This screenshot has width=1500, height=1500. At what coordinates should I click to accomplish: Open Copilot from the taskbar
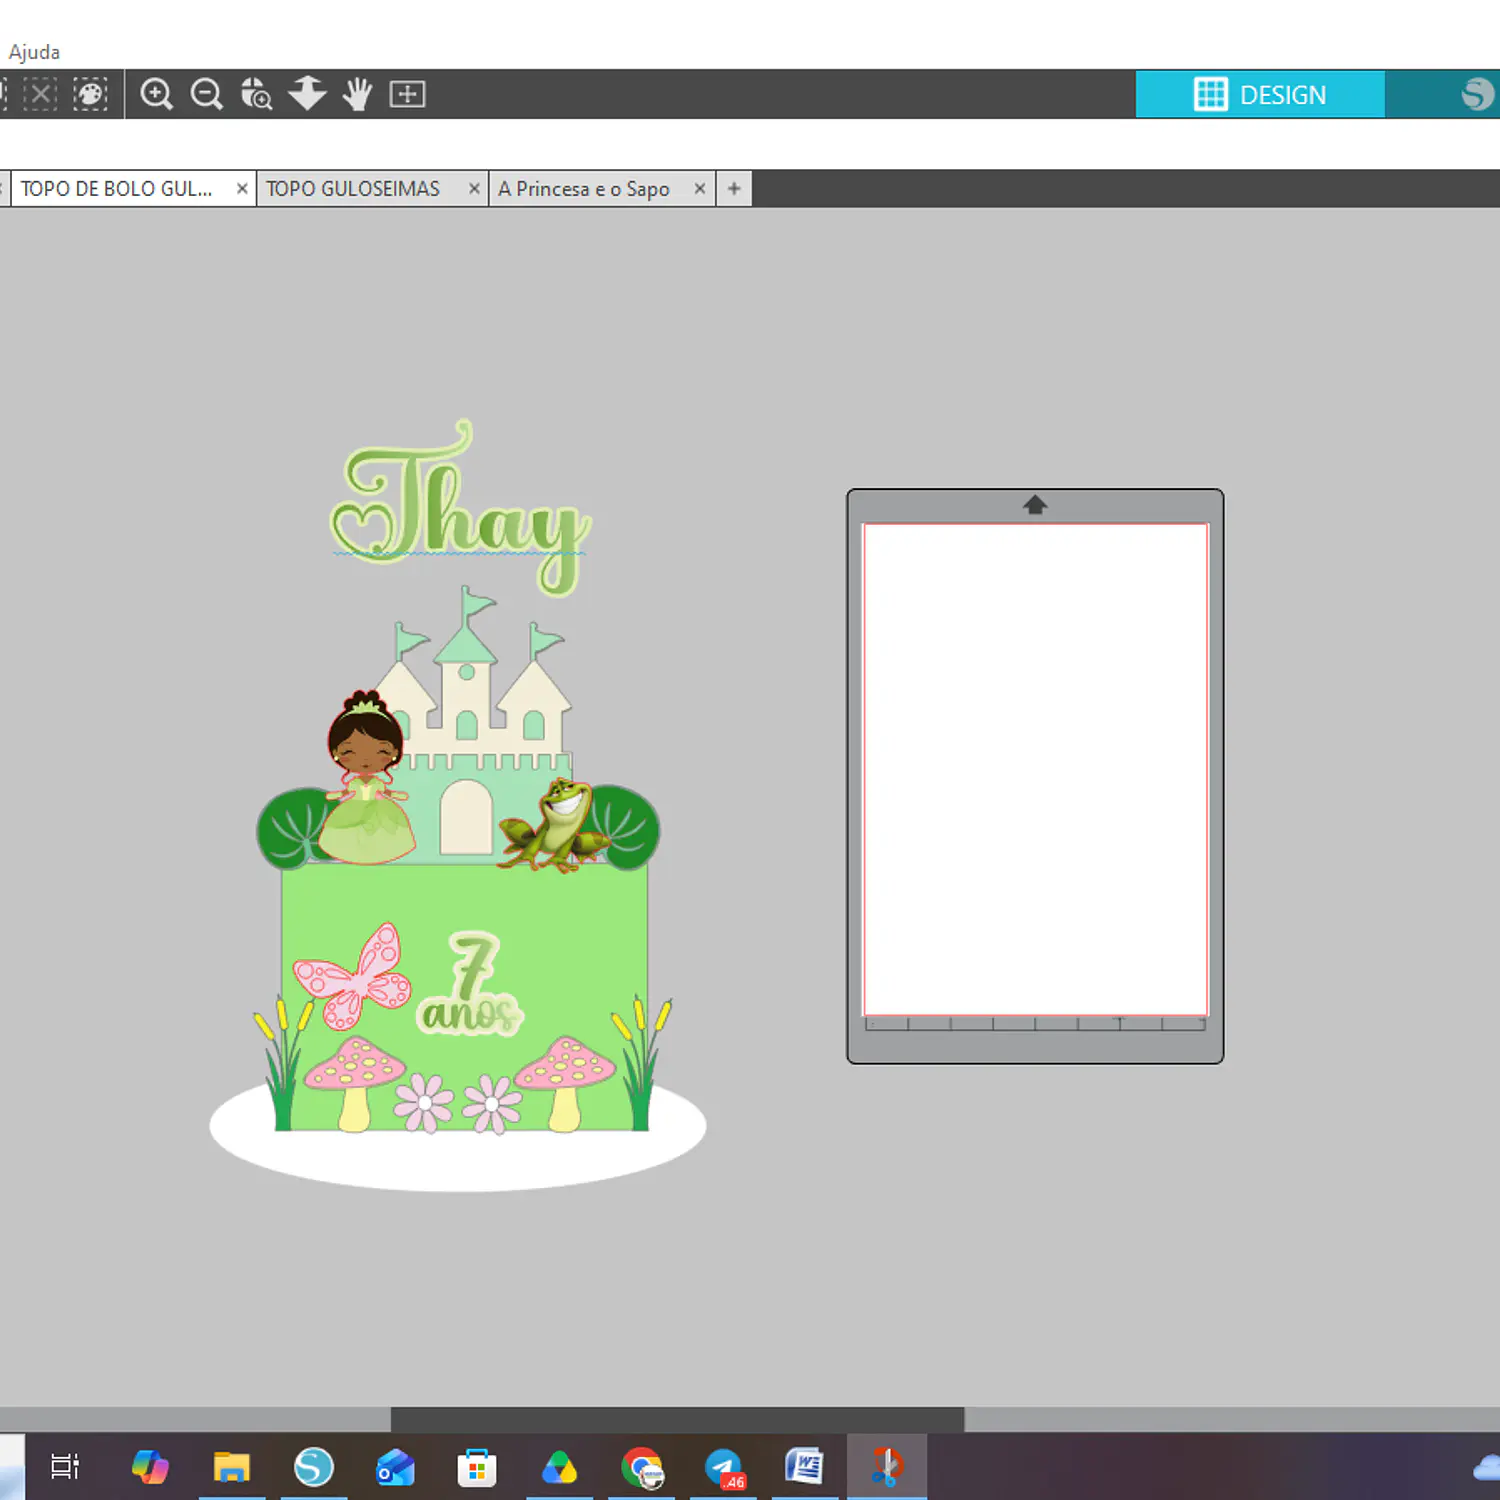click(x=150, y=1467)
